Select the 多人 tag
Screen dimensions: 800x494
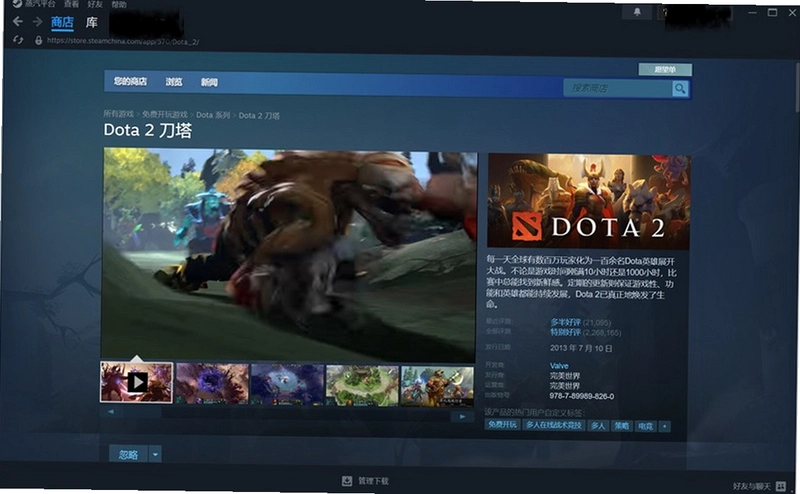597,426
